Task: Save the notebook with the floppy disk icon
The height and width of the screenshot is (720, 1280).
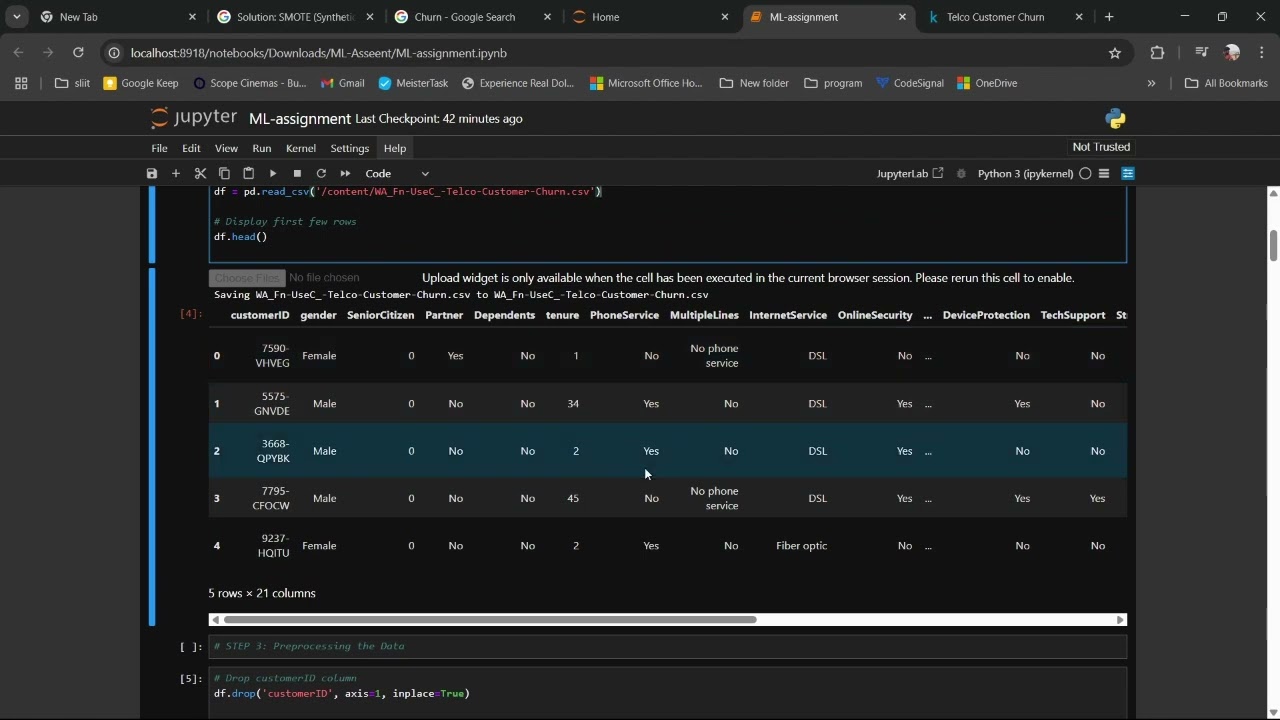Action: (152, 174)
